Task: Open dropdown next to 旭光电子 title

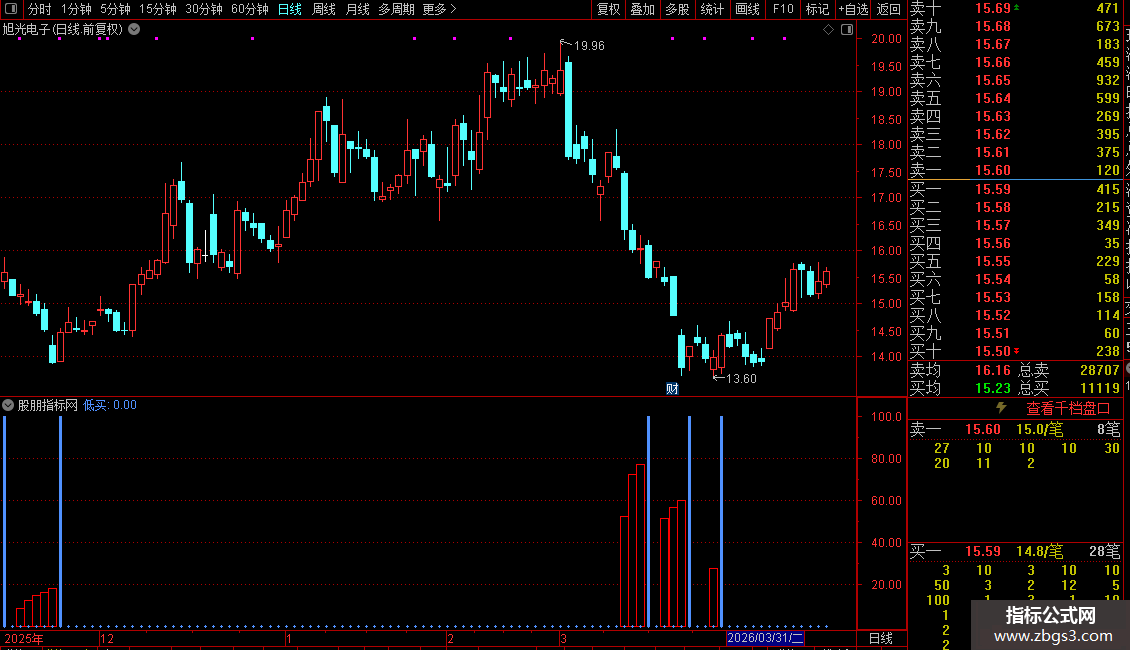Action: (x=134, y=30)
